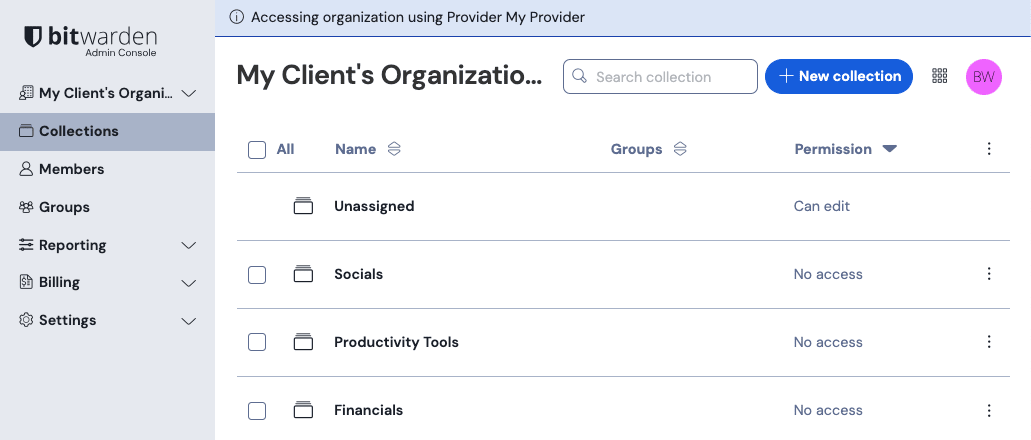This screenshot has width=1031, height=440.
Task: Click the table header three-dot options
Action: (x=989, y=149)
